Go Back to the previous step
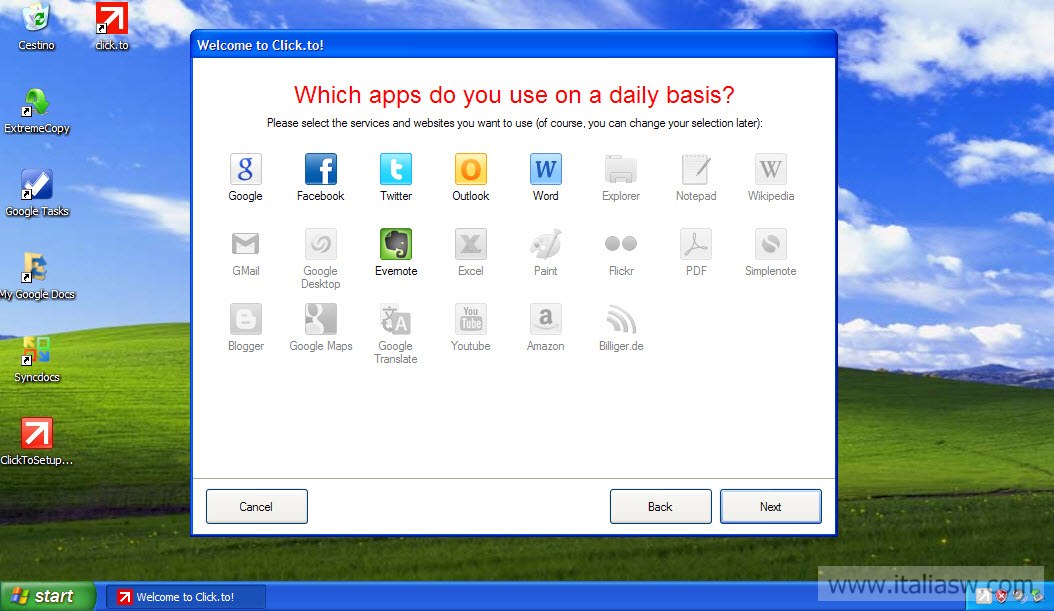The width and height of the screenshot is (1054, 611). pyautogui.click(x=660, y=506)
